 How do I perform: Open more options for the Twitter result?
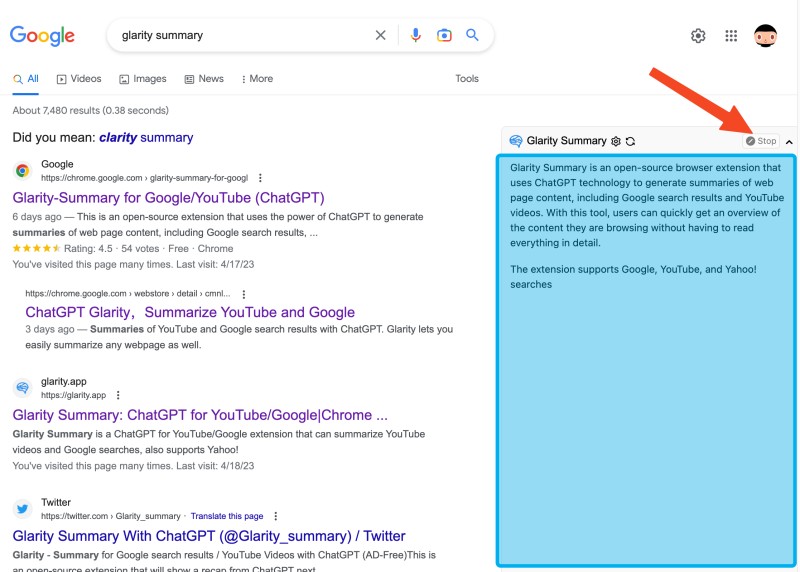276,516
